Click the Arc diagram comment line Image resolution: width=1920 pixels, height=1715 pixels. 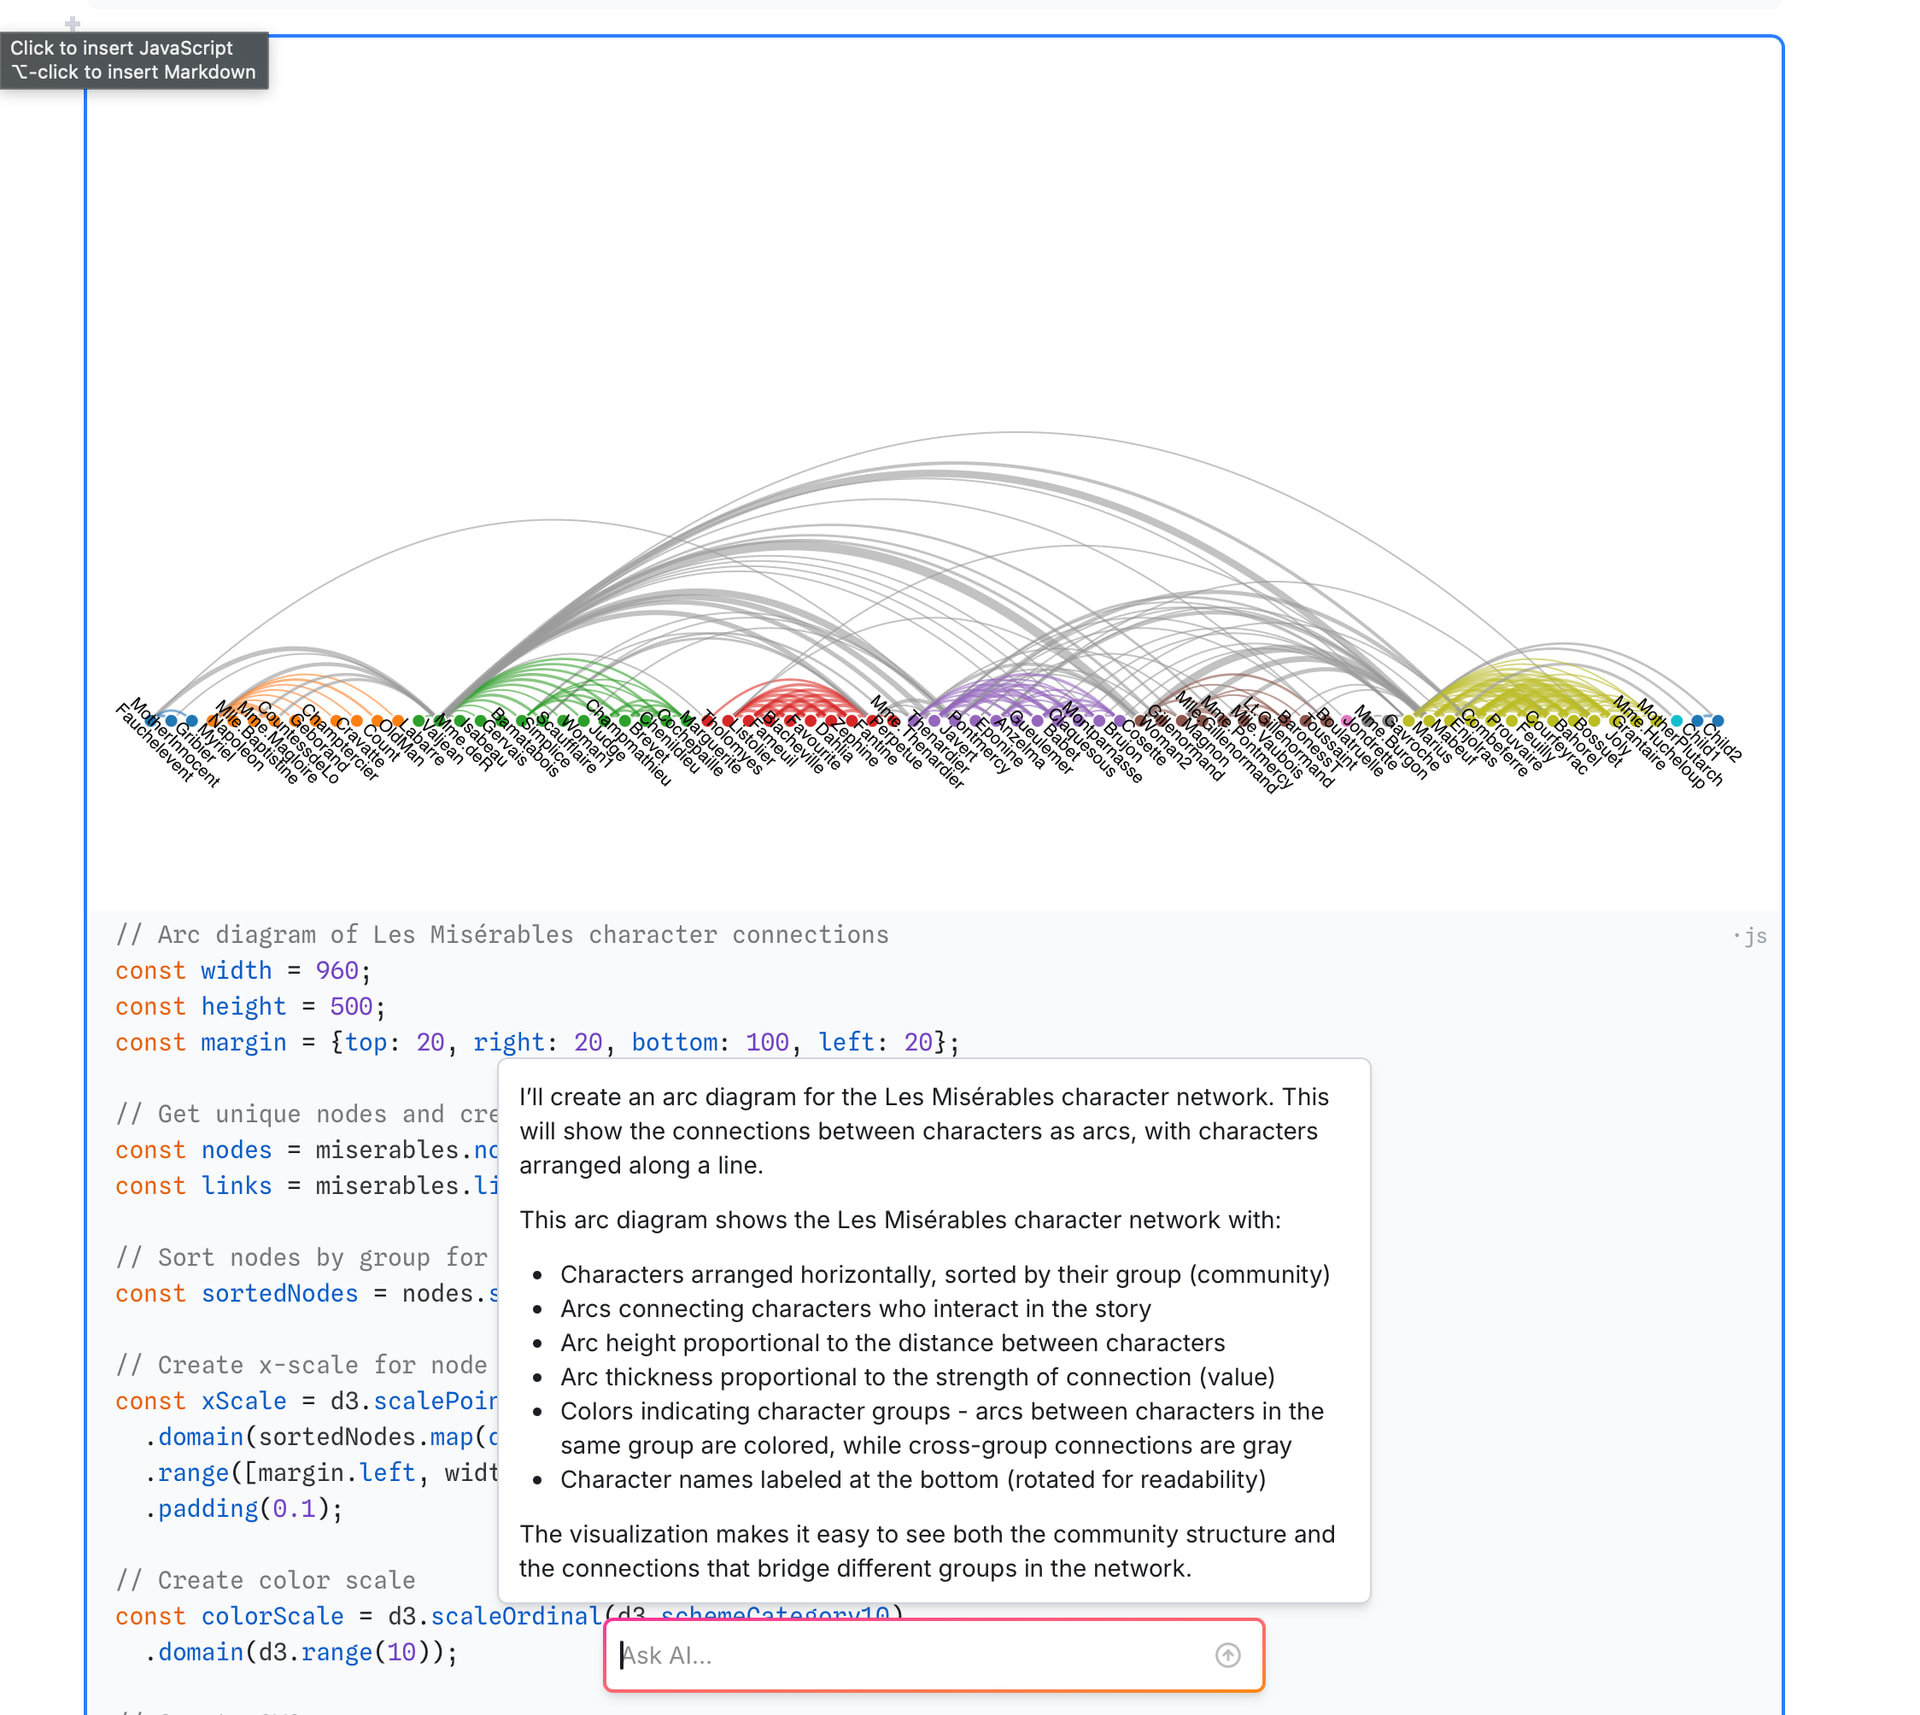click(501, 934)
